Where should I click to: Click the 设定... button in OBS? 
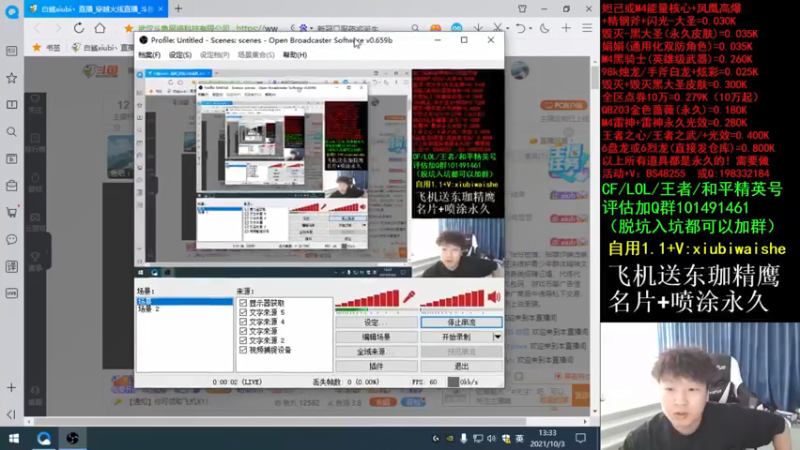click(377, 322)
